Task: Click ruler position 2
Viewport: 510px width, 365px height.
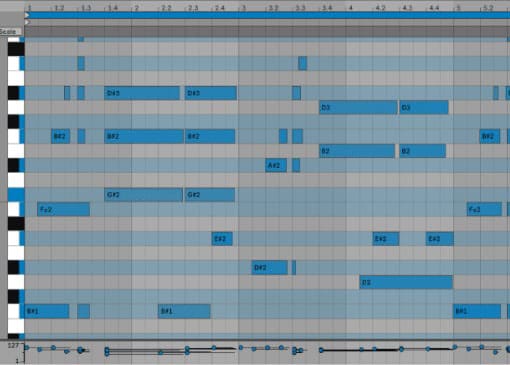Action: pyautogui.click(x=136, y=8)
